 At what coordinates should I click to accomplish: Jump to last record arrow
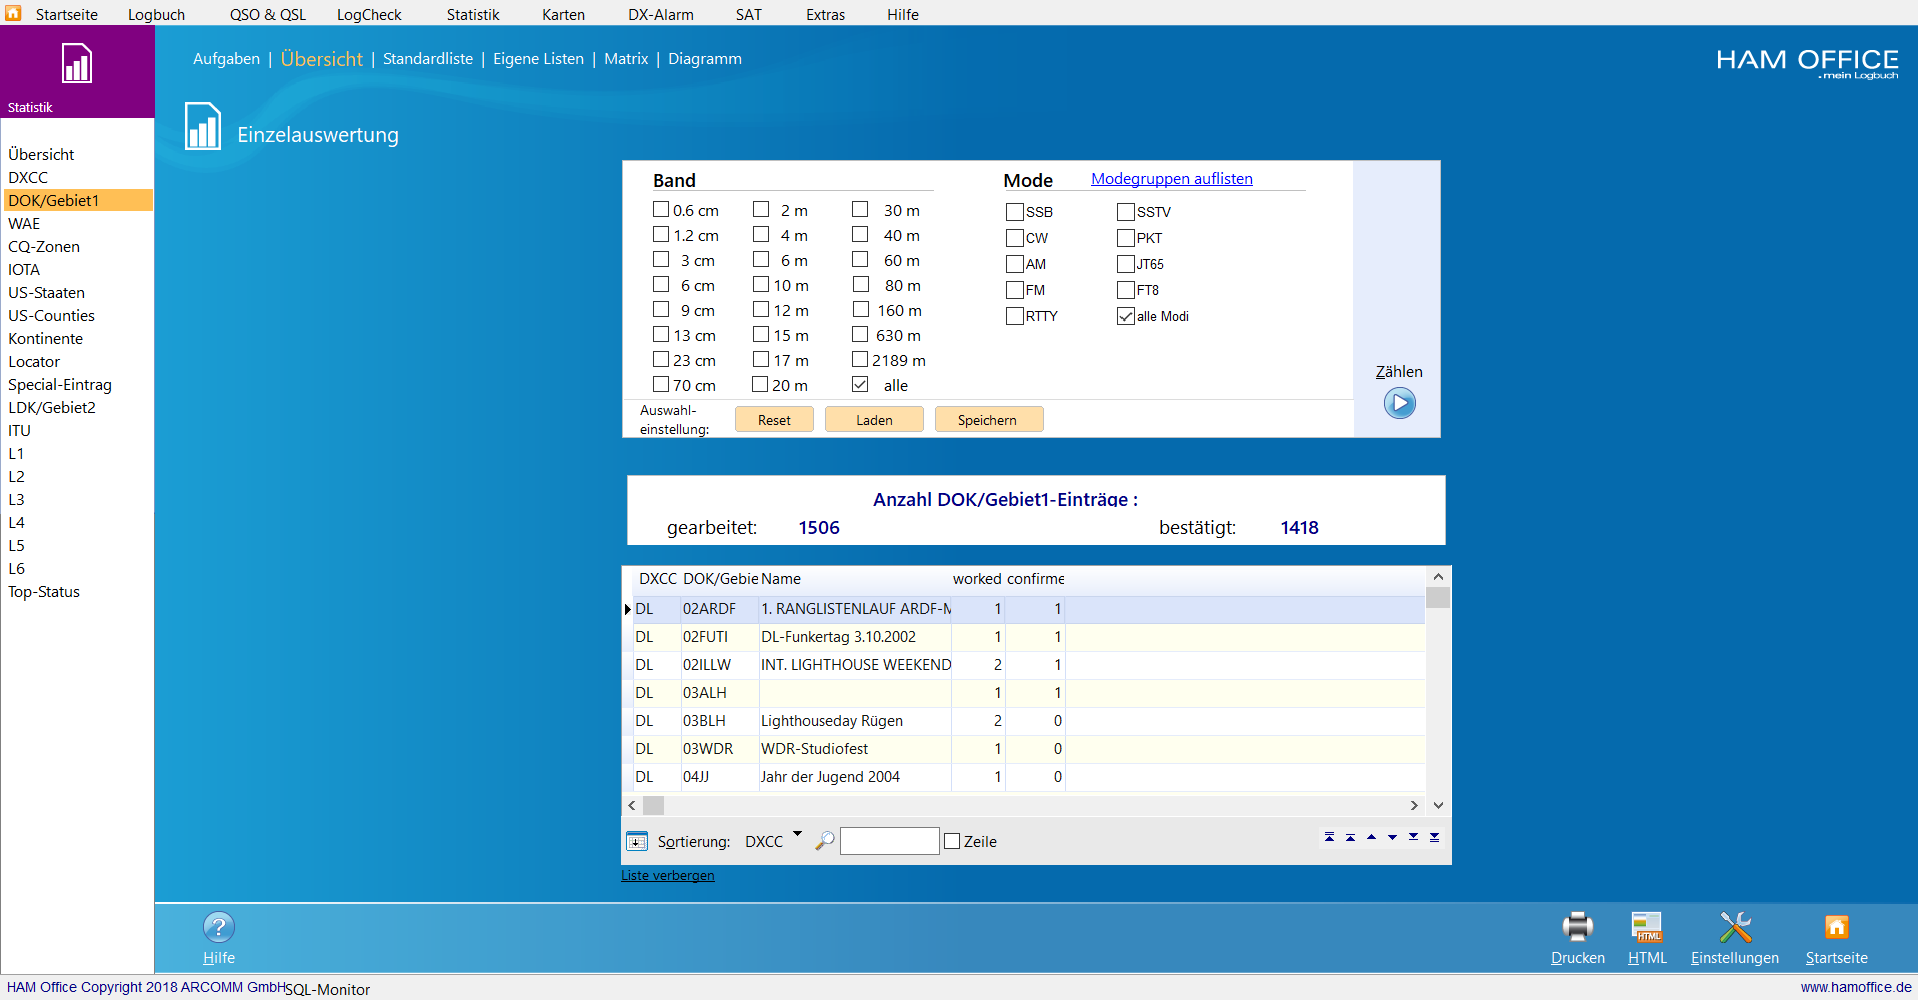click(1434, 837)
